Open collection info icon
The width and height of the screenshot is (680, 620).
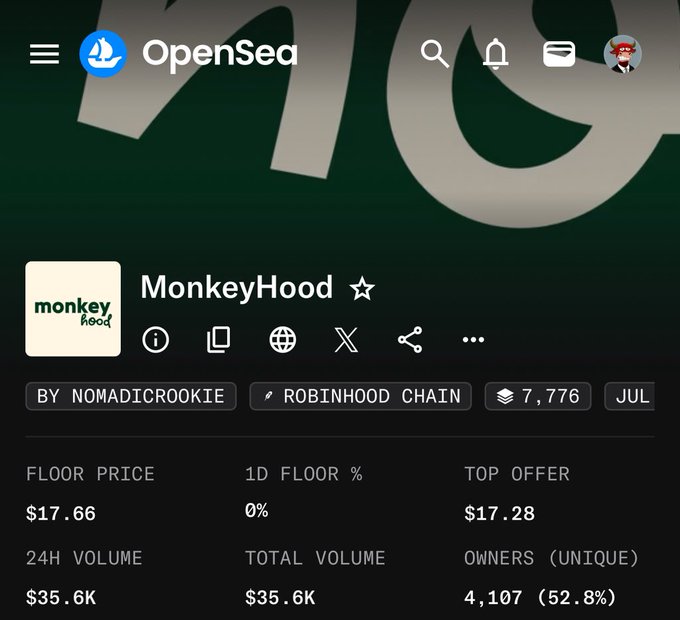pyautogui.click(x=155, y=339)
